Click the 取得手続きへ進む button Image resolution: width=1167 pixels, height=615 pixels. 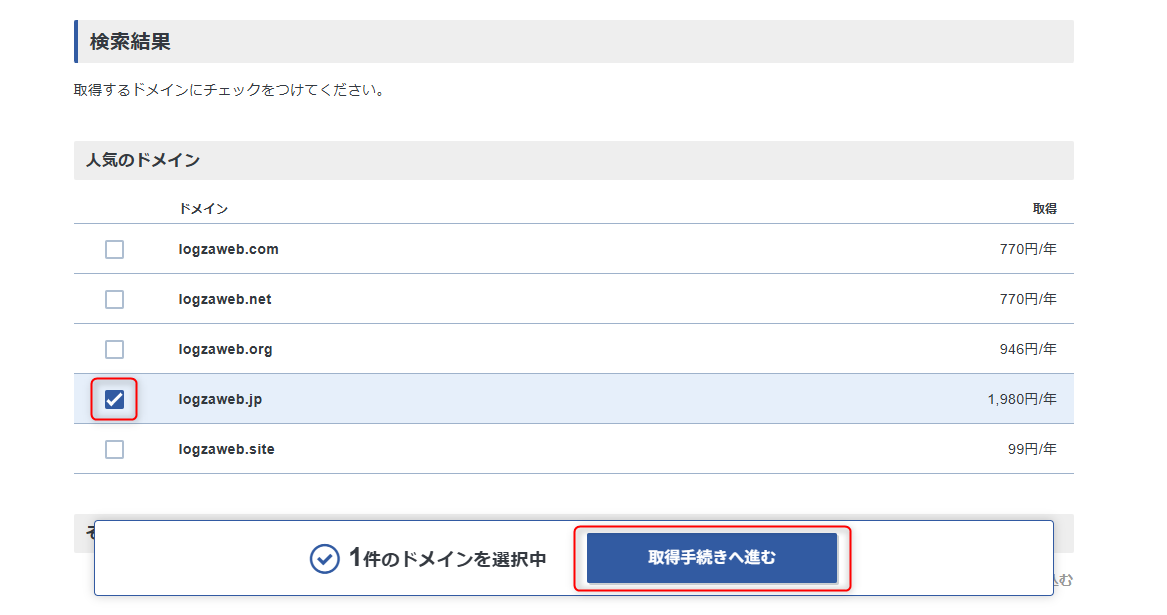coord(711,558)
